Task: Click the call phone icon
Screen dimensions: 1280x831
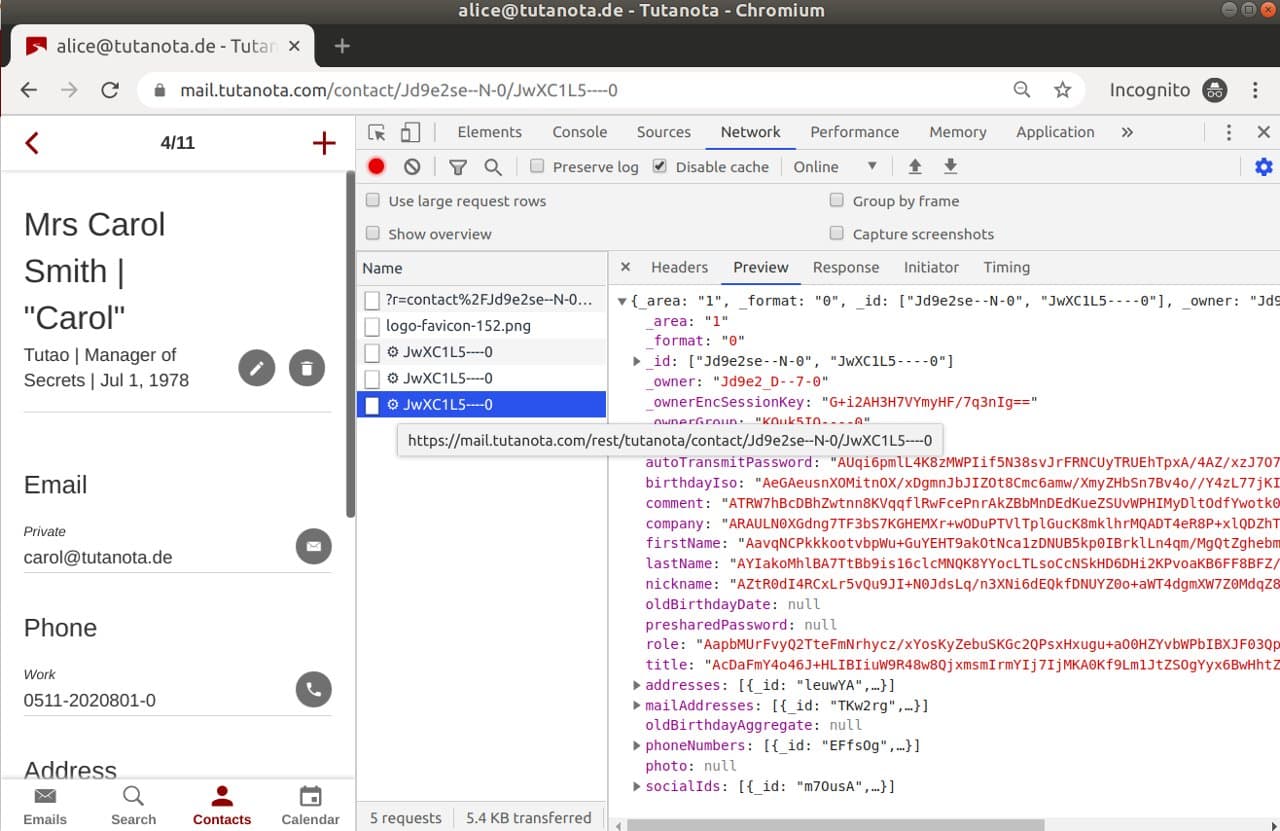Action: pos(313,689)
